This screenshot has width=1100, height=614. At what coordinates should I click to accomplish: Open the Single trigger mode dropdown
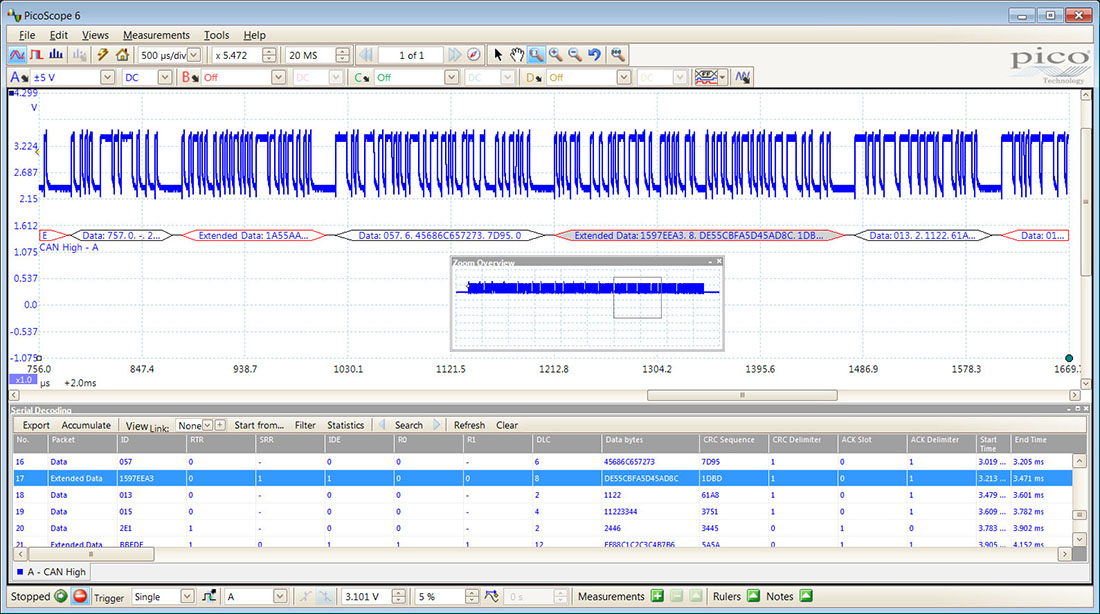pos(187,597)
